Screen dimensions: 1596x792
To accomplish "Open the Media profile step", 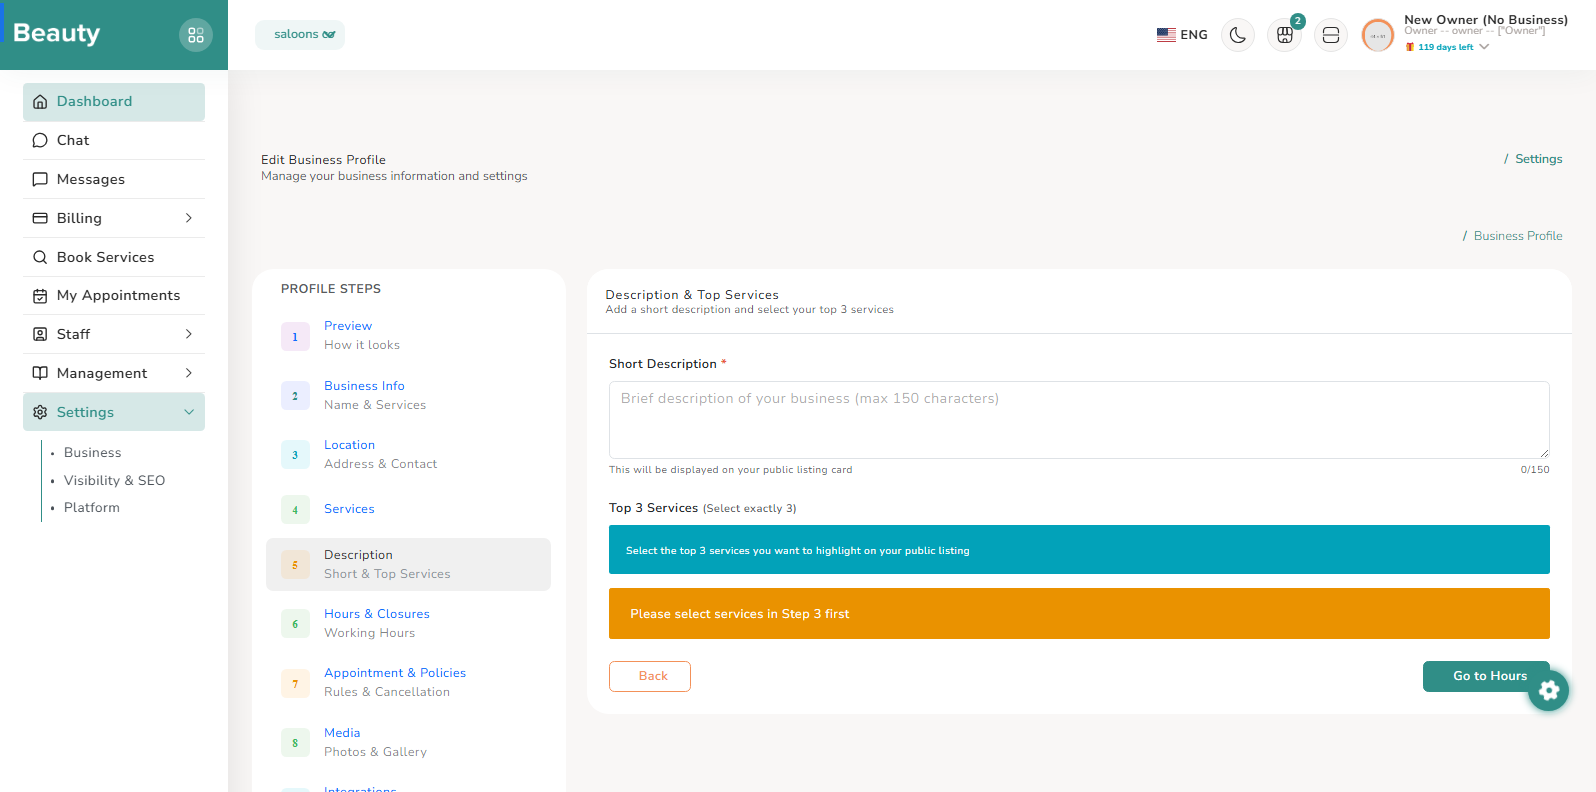I will pyautogui.click(x=408, y=743).
